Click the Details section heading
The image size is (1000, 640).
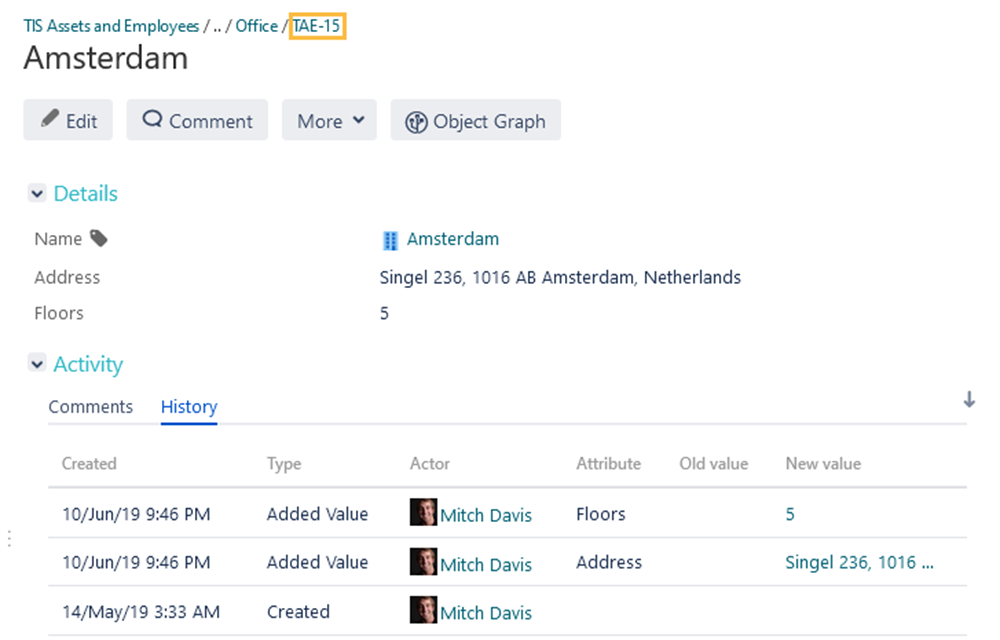tap(85, 193)
